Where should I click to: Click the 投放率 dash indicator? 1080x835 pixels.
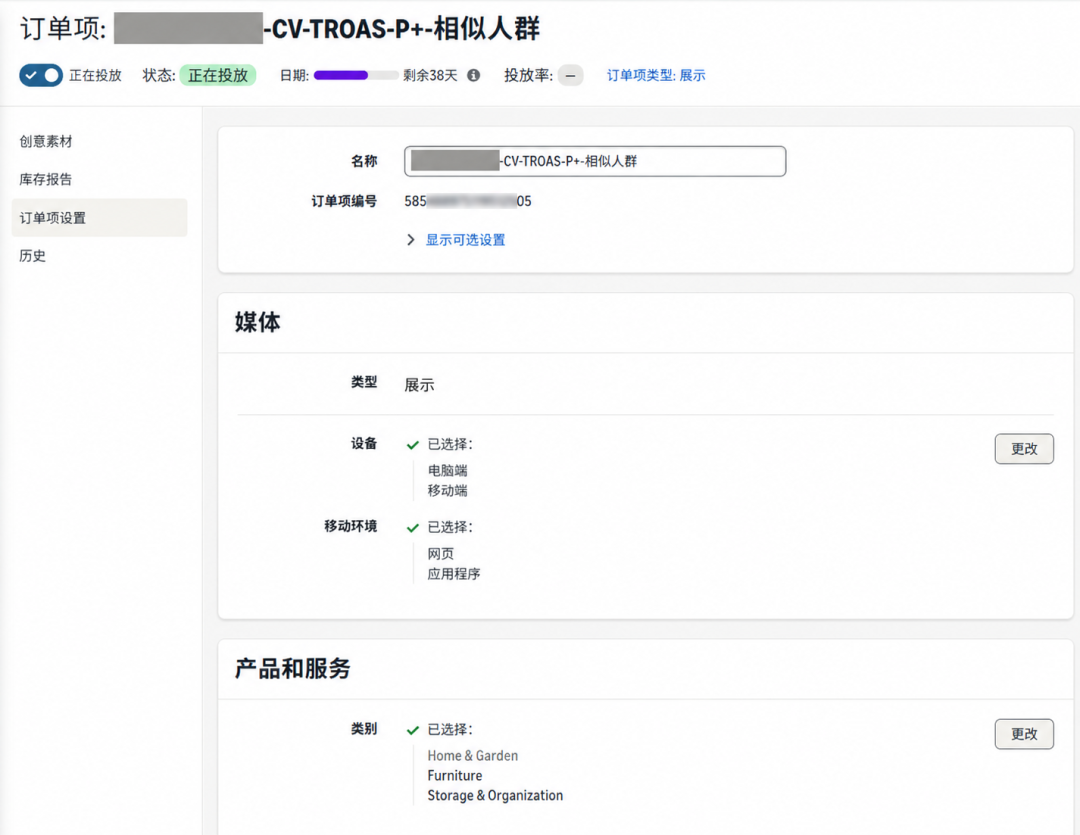pos(570,75)
